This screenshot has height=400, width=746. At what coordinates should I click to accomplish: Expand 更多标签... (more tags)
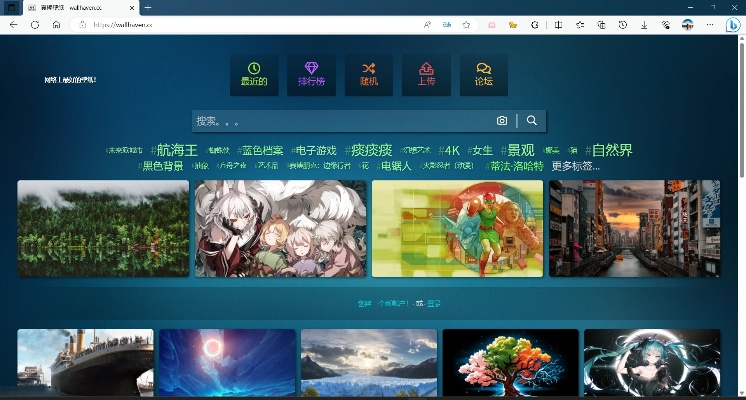point(575,166)
